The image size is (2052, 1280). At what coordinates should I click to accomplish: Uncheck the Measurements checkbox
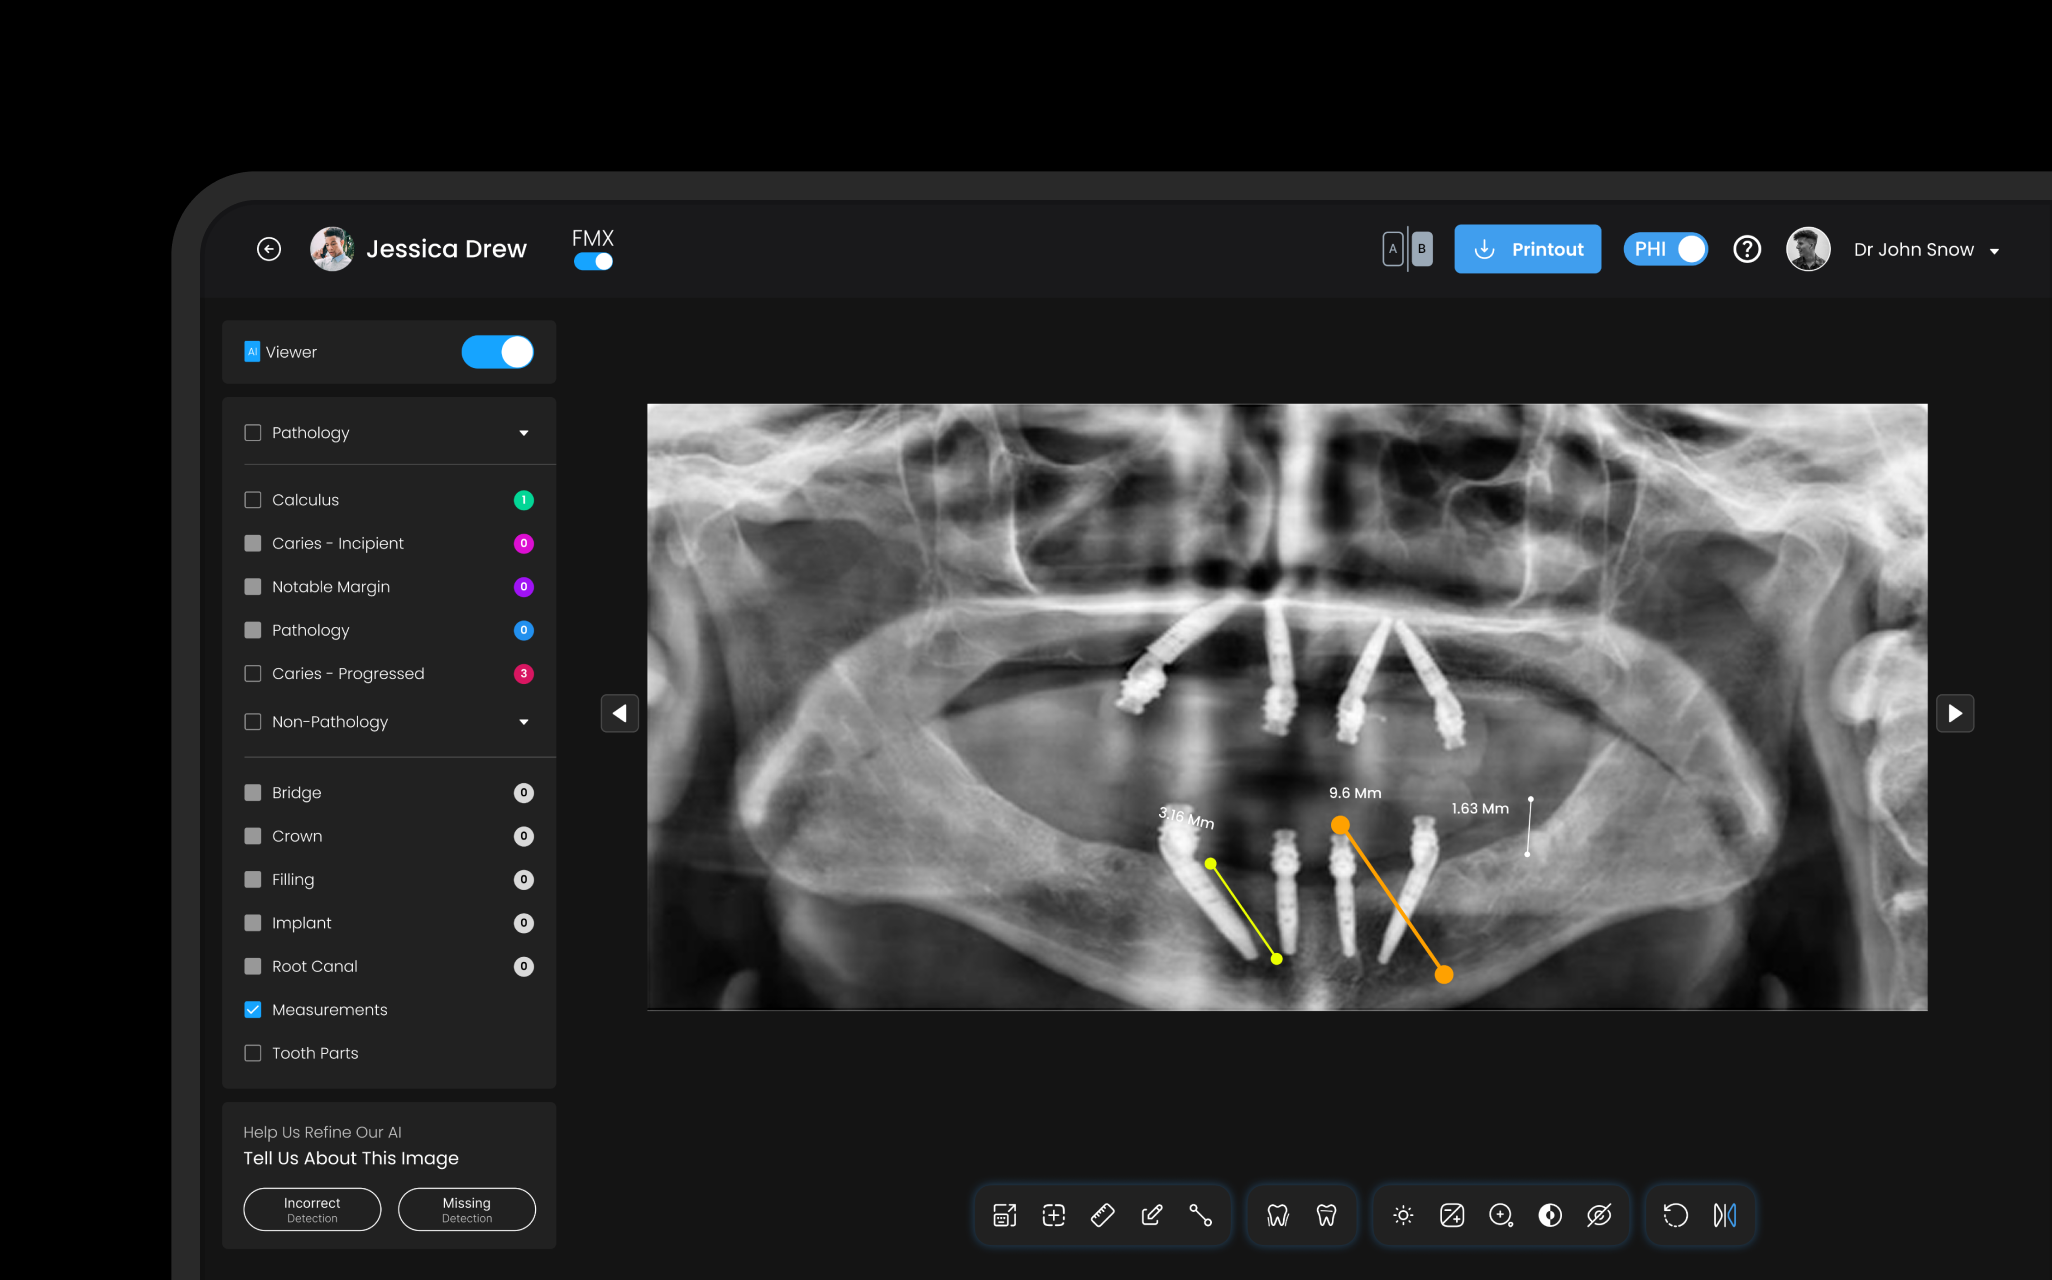(x=253, y=1010)
